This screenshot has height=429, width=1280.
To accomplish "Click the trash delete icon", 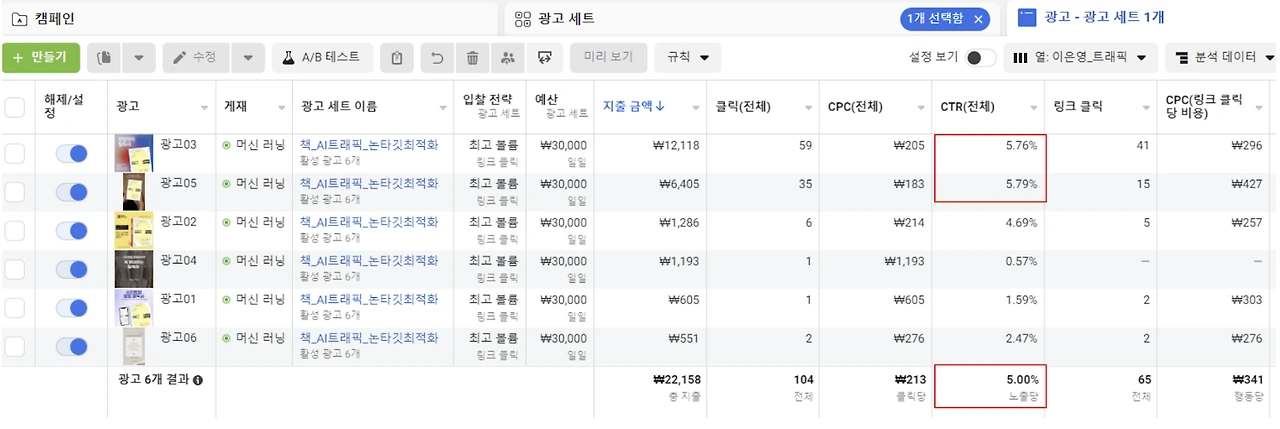I will (472, 57).
